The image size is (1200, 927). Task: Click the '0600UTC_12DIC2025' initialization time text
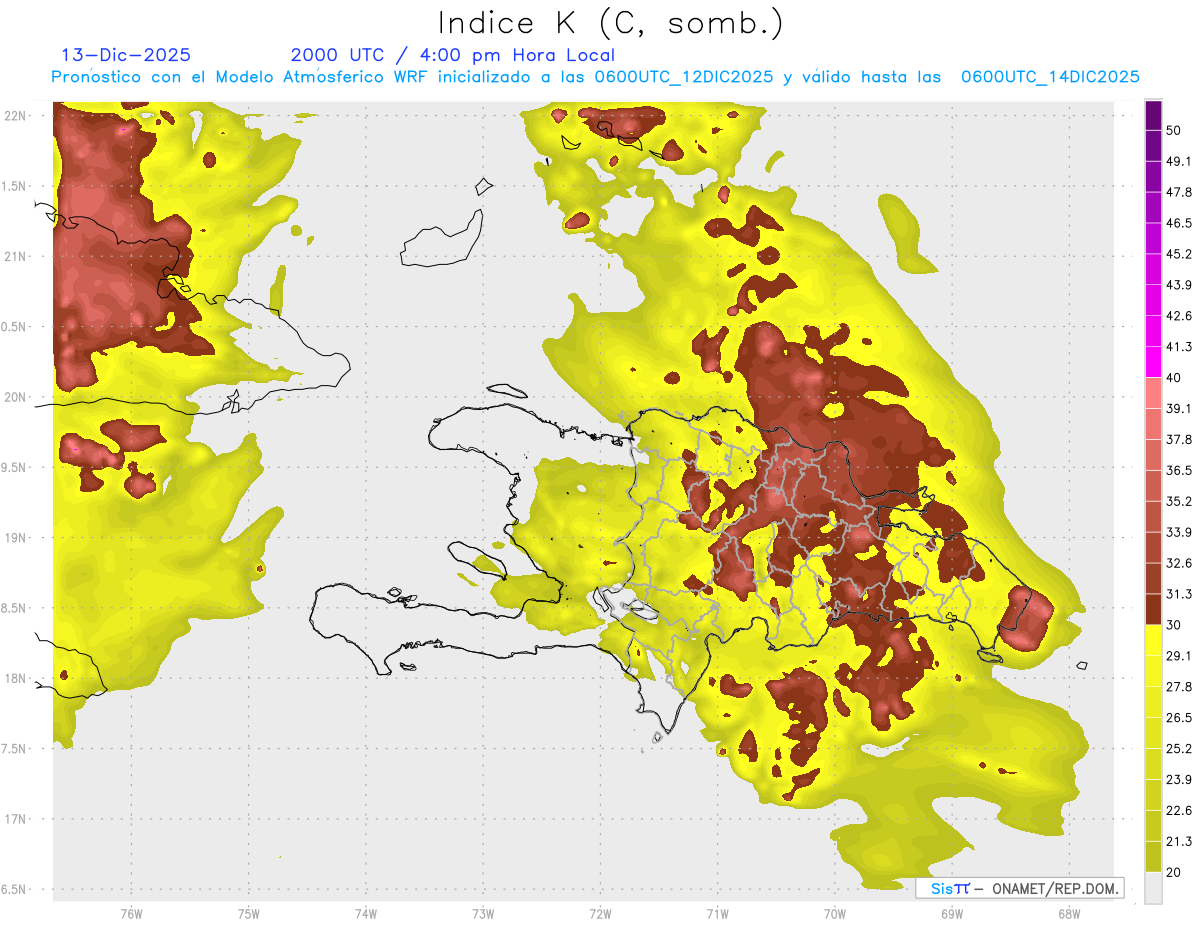(x=684, y=76)
